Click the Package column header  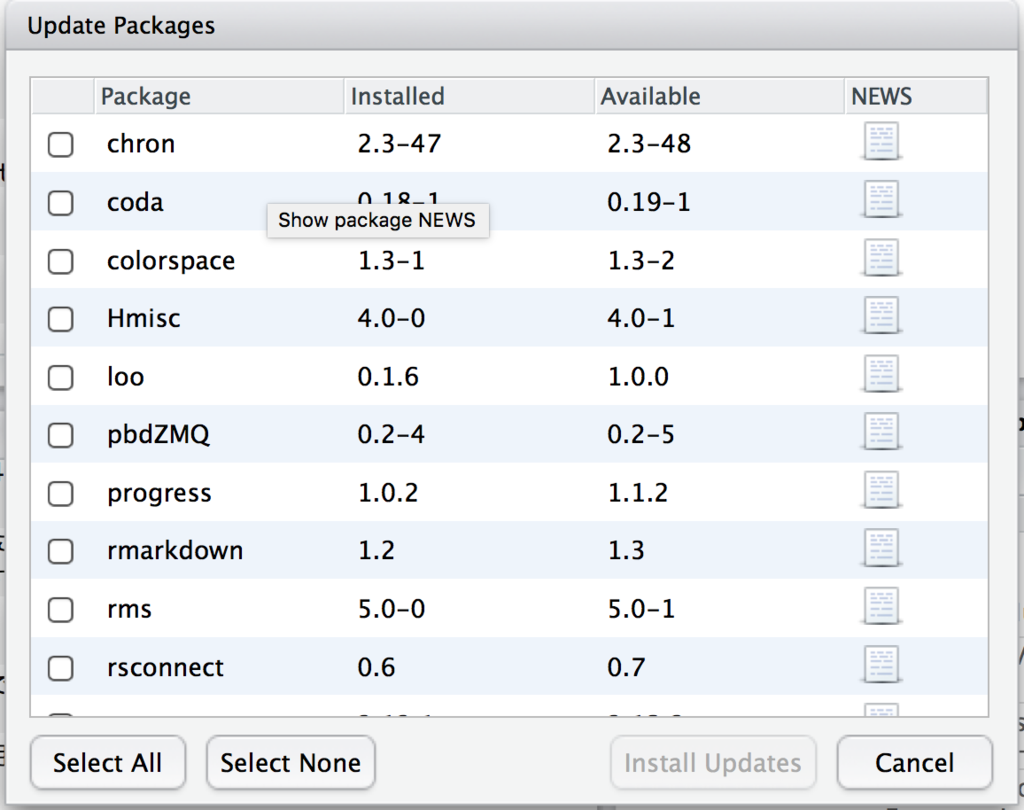[219, 96]
